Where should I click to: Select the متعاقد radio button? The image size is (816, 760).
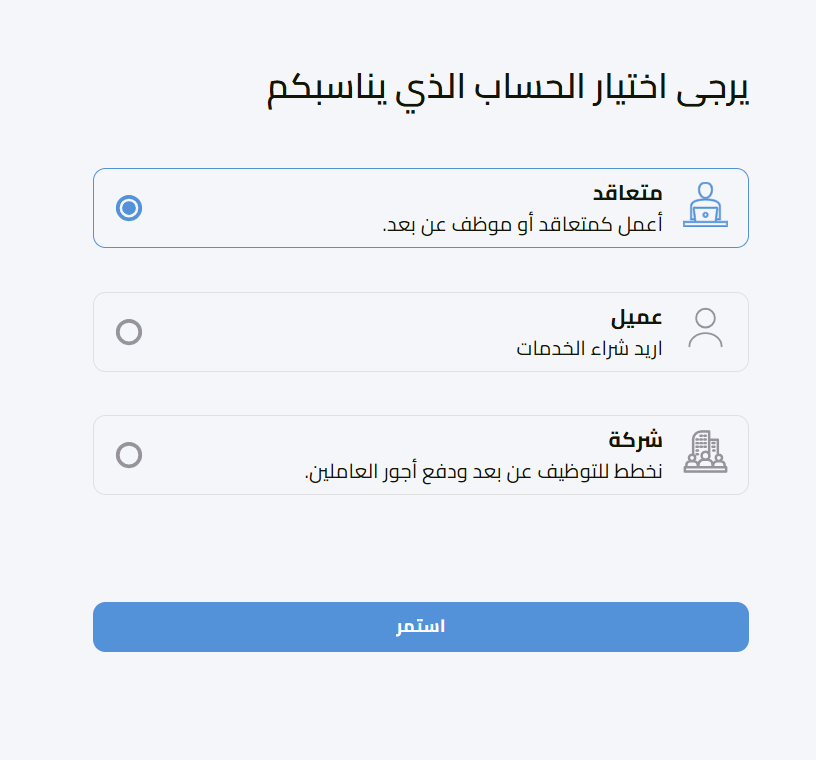point(129,208)
